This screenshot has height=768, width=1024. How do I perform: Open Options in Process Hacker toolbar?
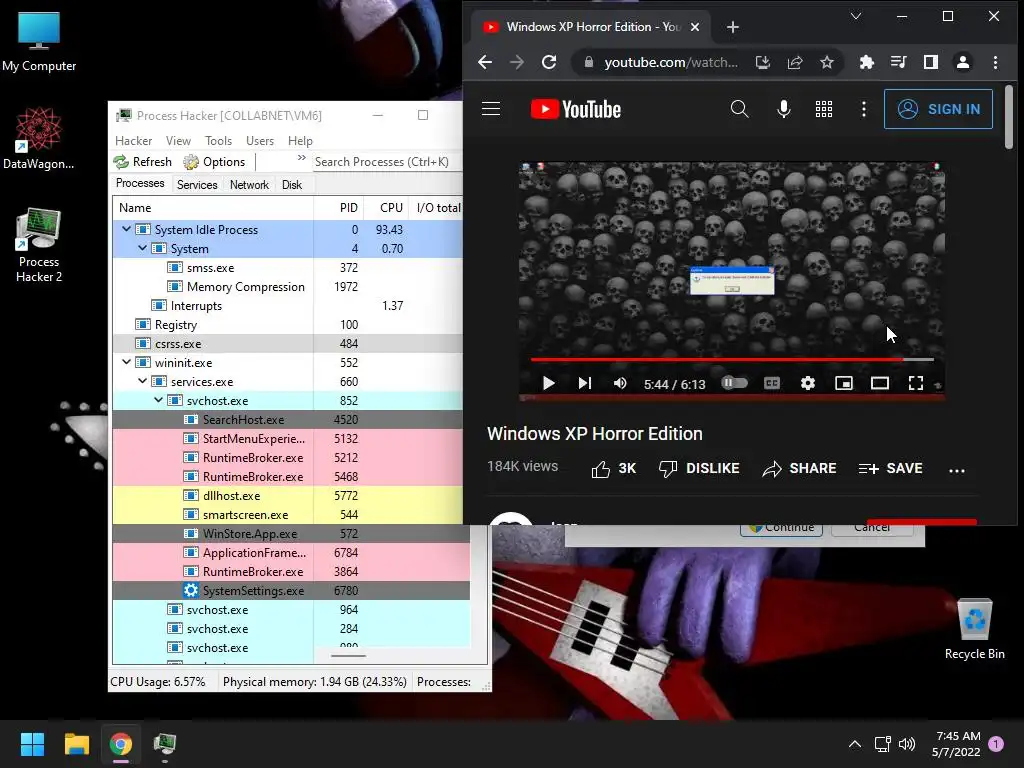[214, 162]
